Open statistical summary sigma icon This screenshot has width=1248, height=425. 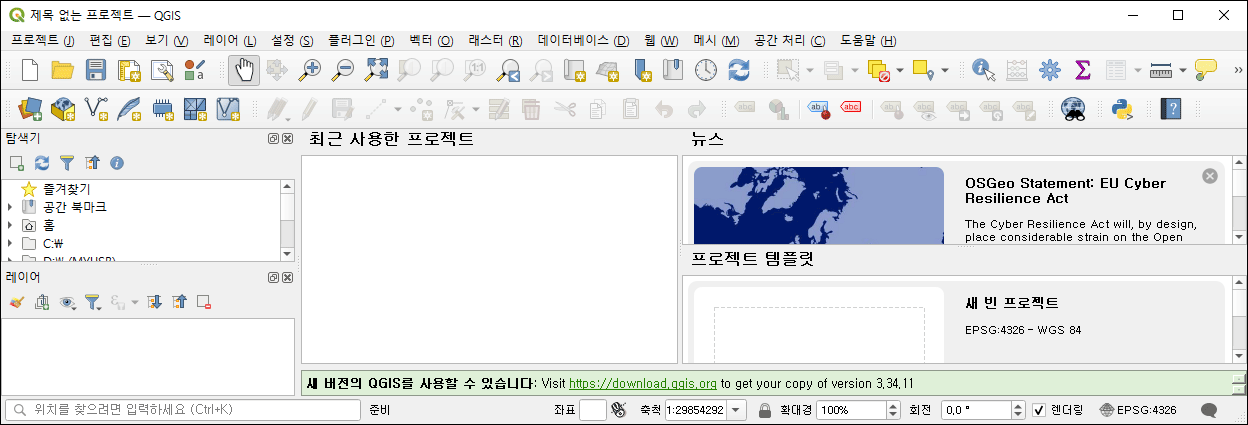tap(1082, 70)
